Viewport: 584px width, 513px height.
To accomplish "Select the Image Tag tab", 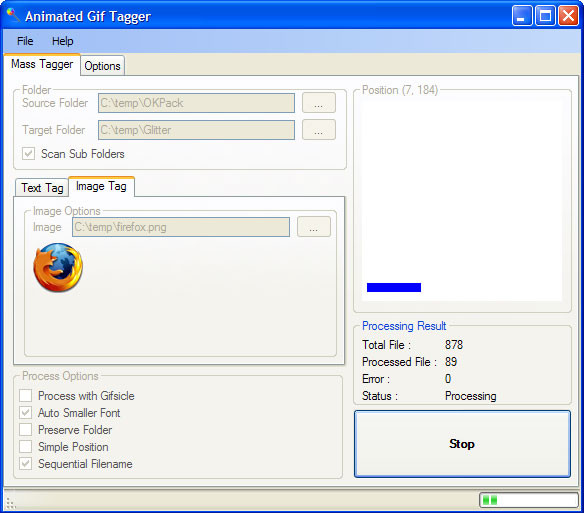I will click(101, 186).
